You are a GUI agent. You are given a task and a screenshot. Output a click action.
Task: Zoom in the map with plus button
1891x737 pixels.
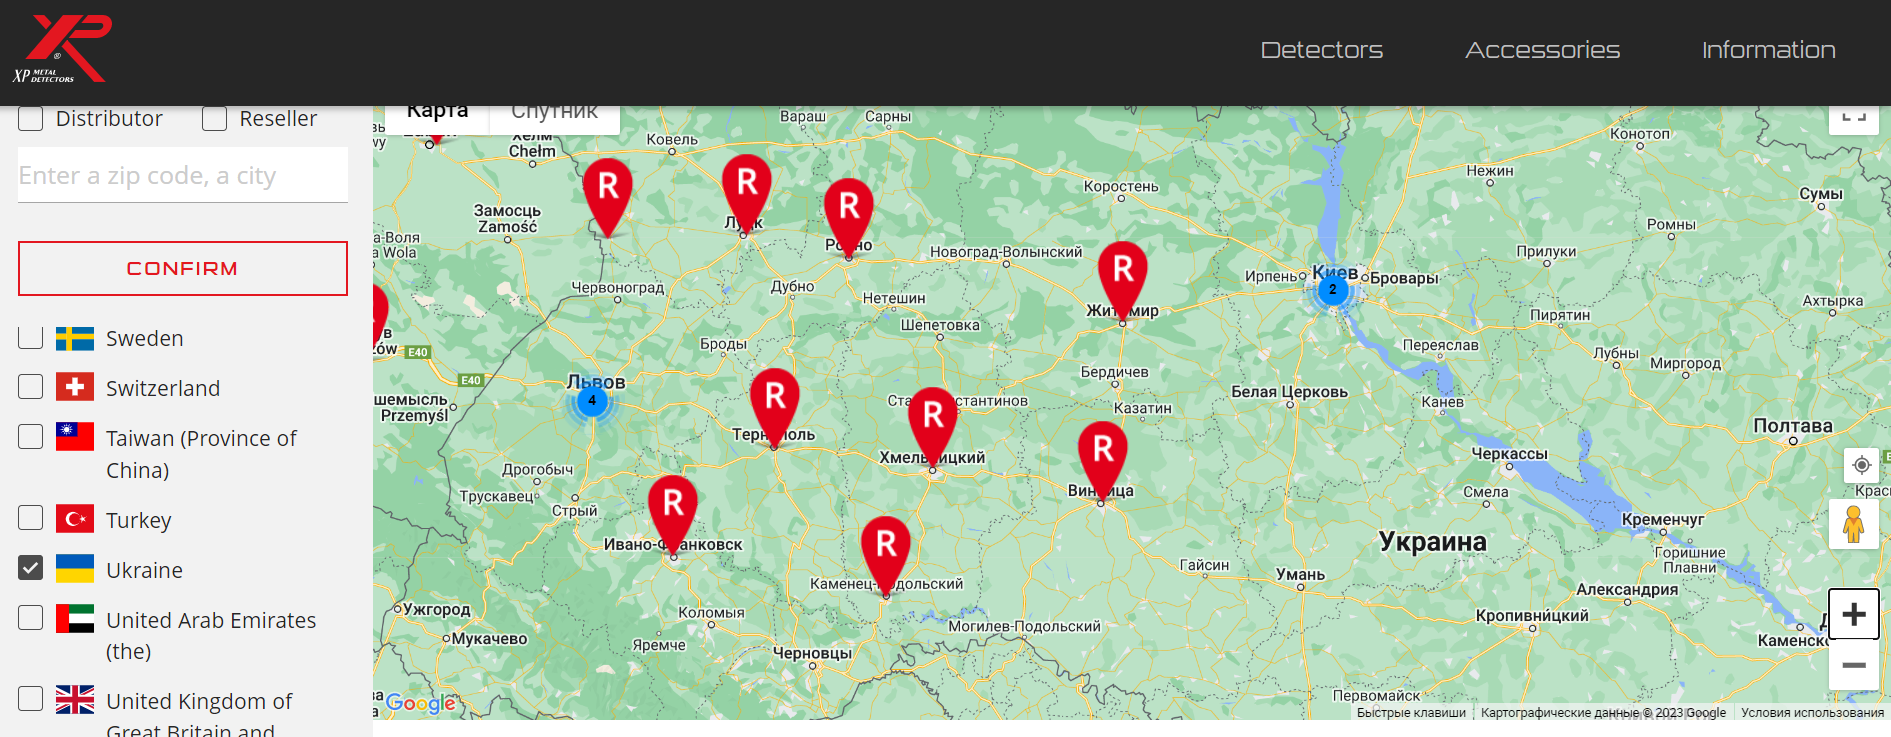(x=1853, y=614)
